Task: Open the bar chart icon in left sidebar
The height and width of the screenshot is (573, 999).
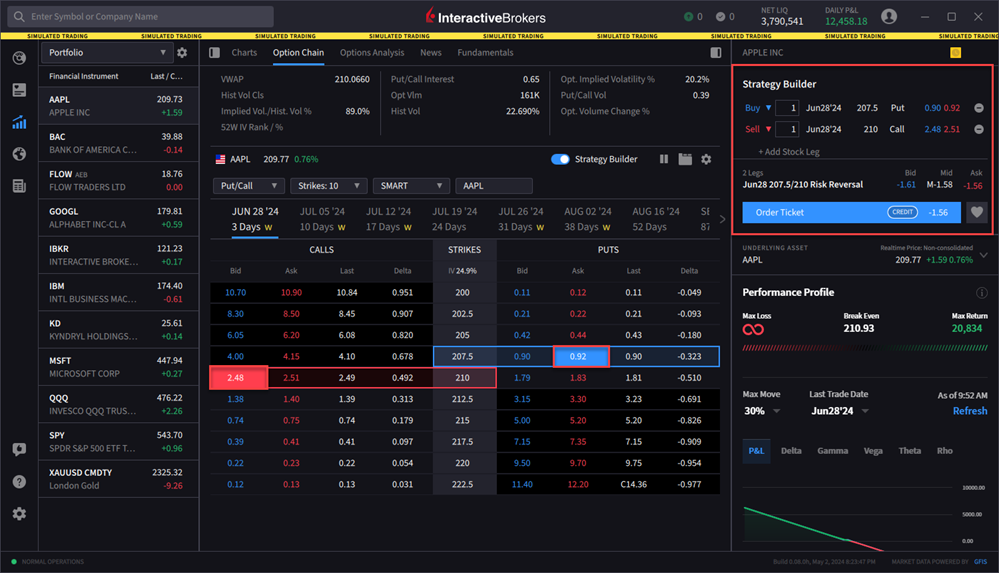Action: point(19,122)
